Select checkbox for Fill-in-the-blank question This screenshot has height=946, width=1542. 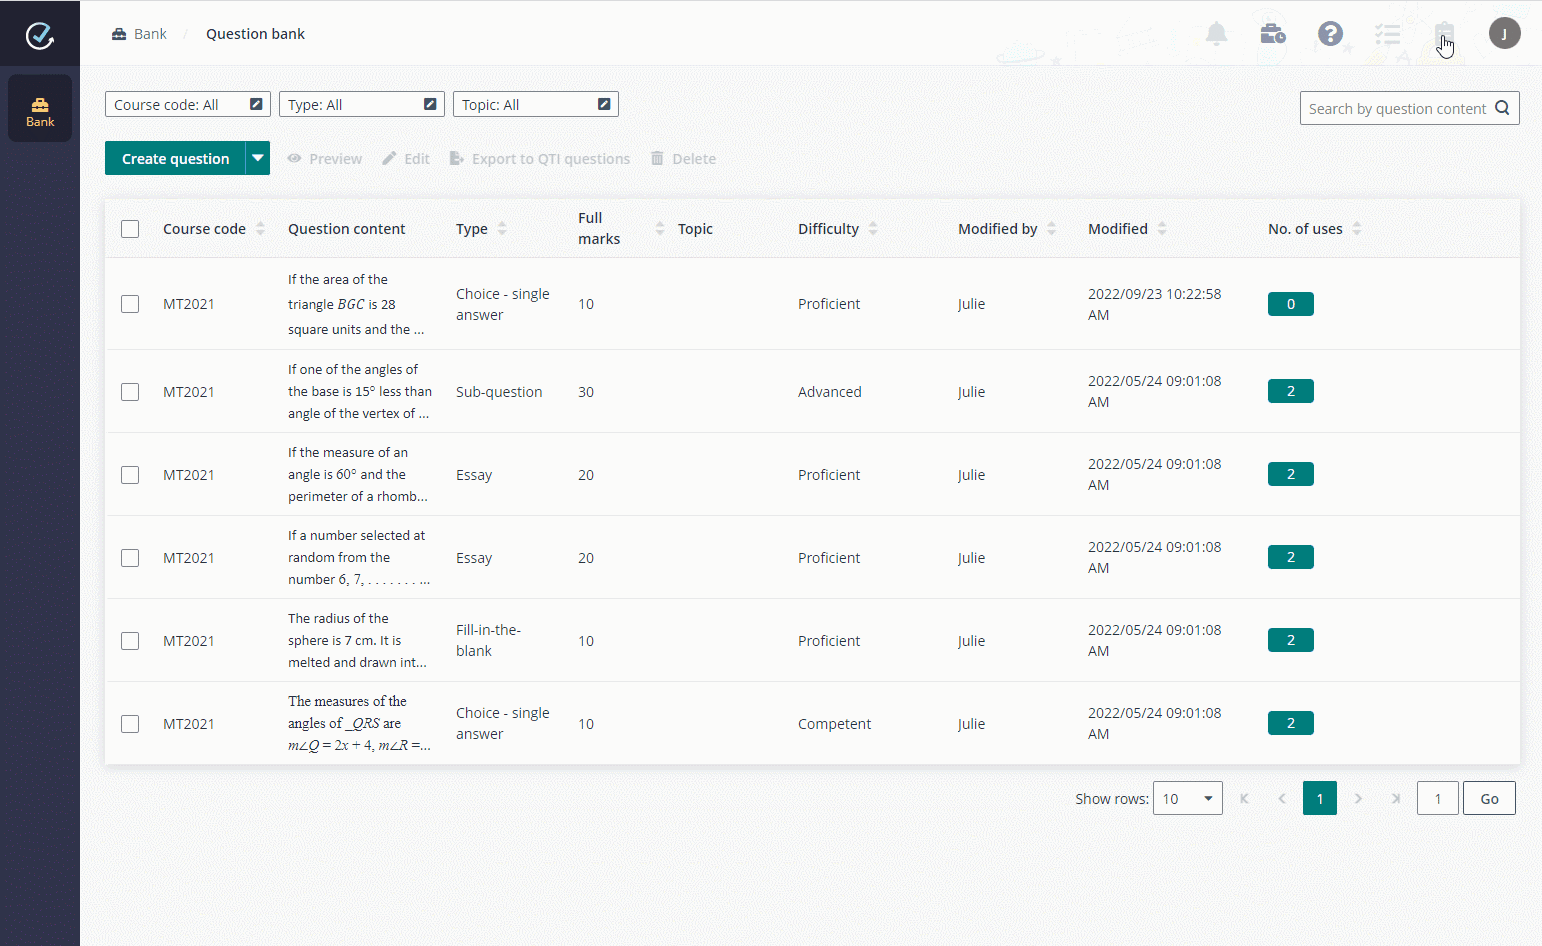(x=130, y=641)
